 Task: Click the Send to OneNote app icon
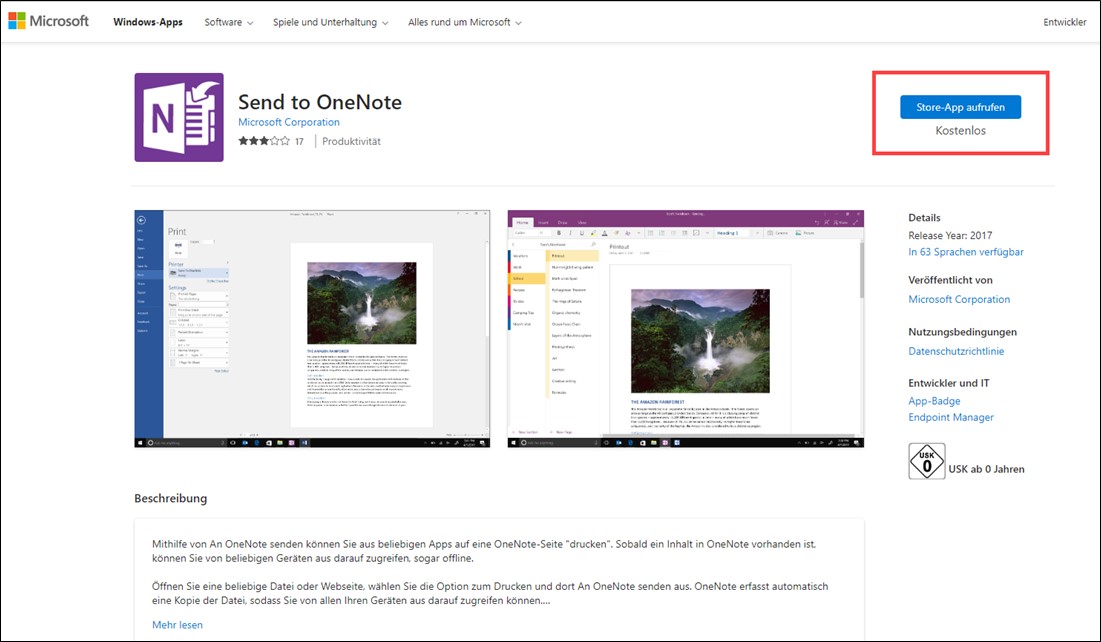pos(179,117)
